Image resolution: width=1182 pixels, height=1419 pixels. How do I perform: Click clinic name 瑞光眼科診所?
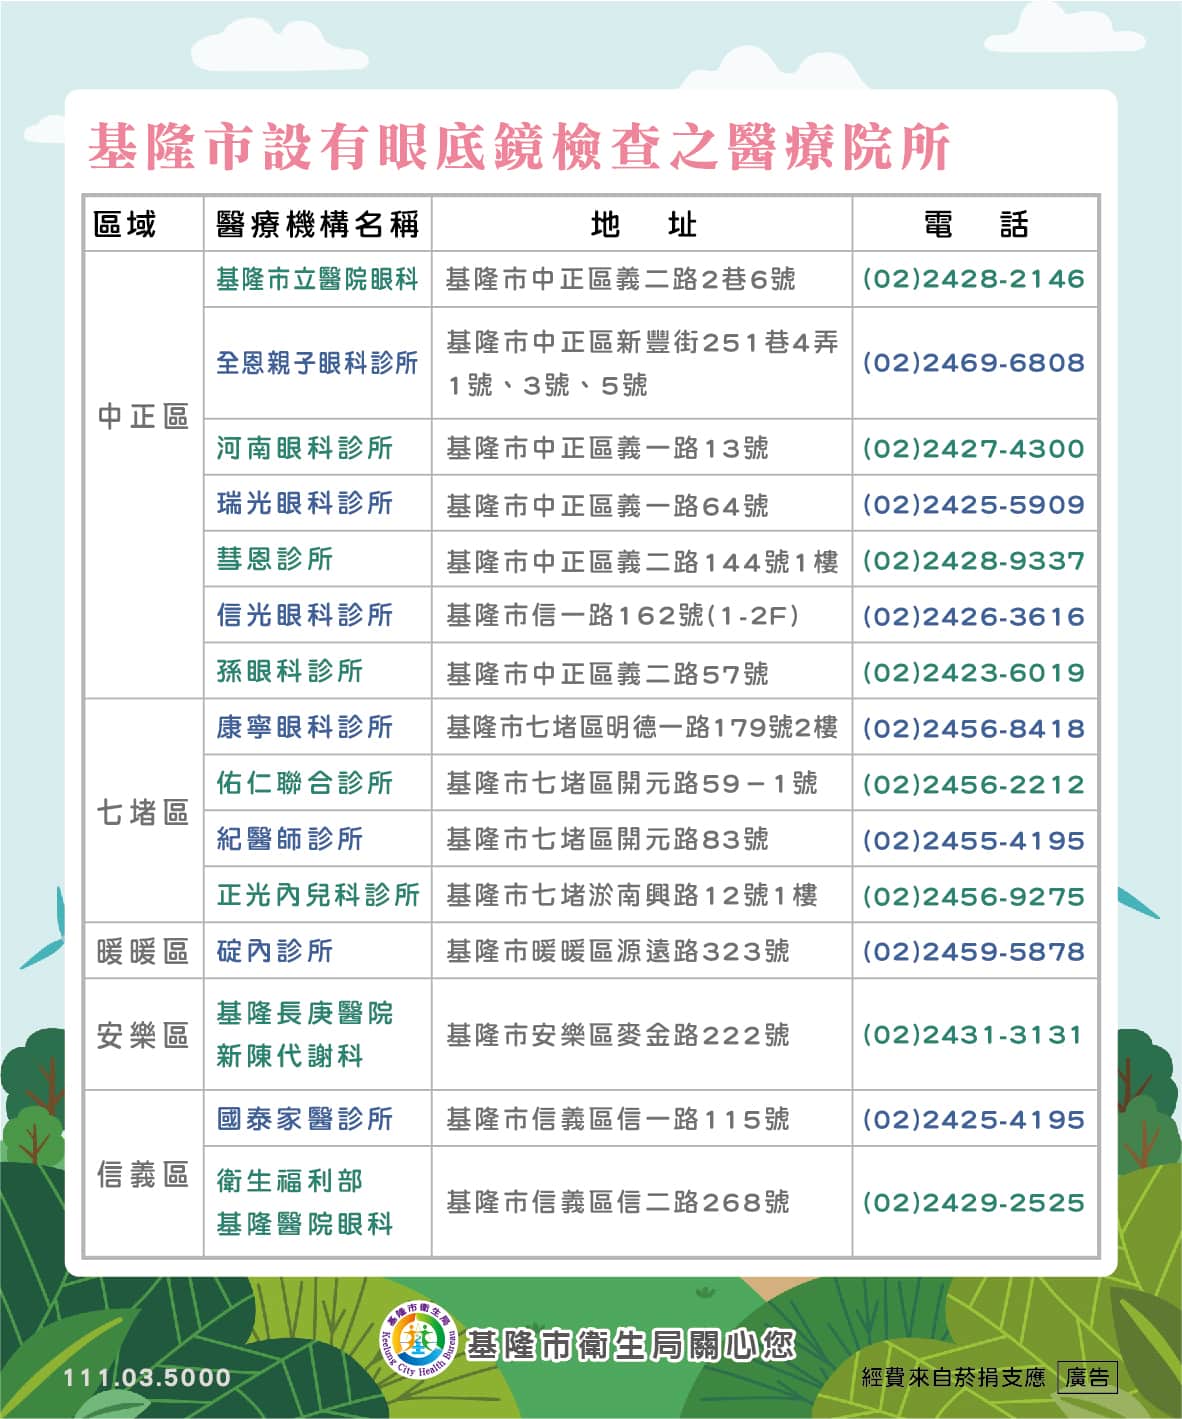click(x=304, y=503)
